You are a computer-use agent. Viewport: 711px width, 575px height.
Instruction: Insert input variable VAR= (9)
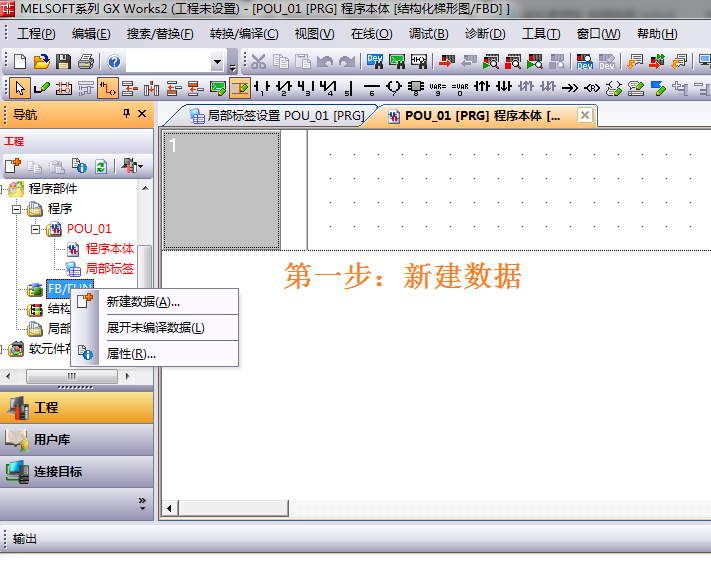pyautogui.click(x=438, y=88)
